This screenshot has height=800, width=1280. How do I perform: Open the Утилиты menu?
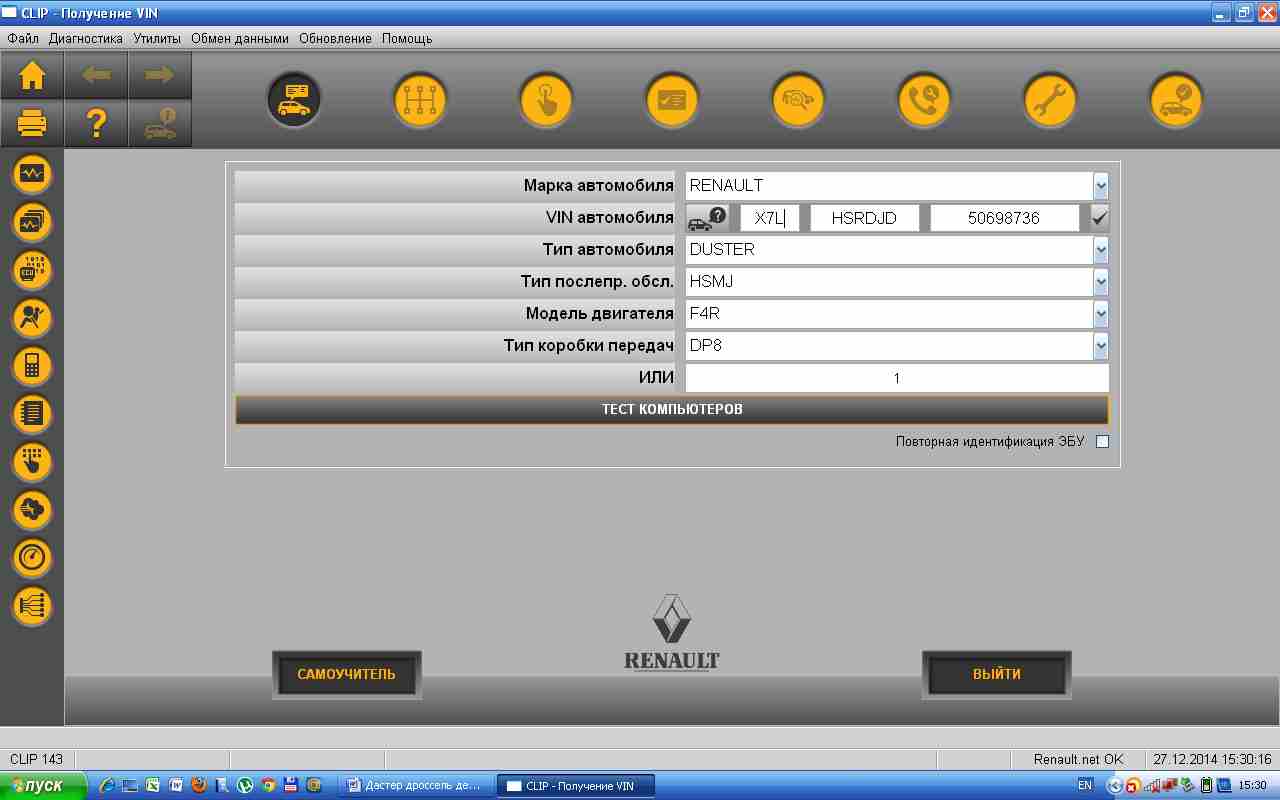pos(157,39)
